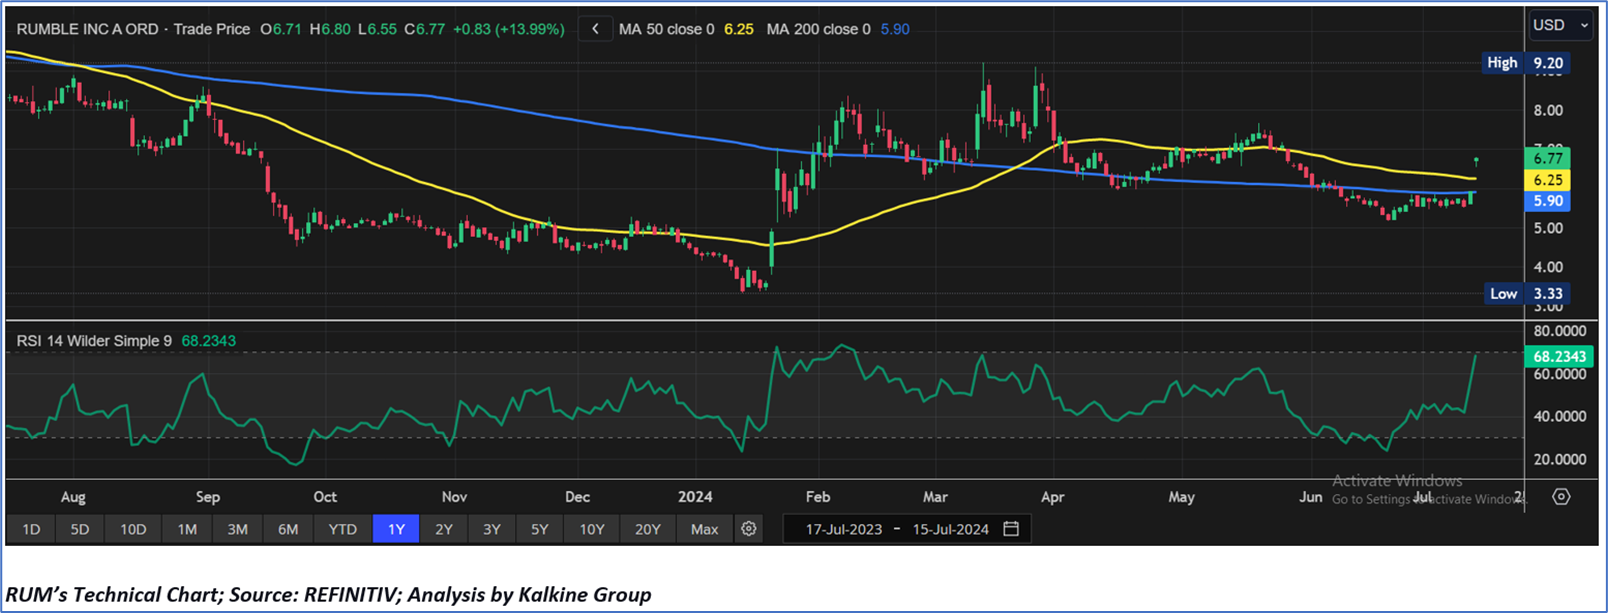Image resolution: width=1608 pixels, height=613 pixels.
Task: Click the start date 17-Jul-2023 field
Action: pos(843,529)
